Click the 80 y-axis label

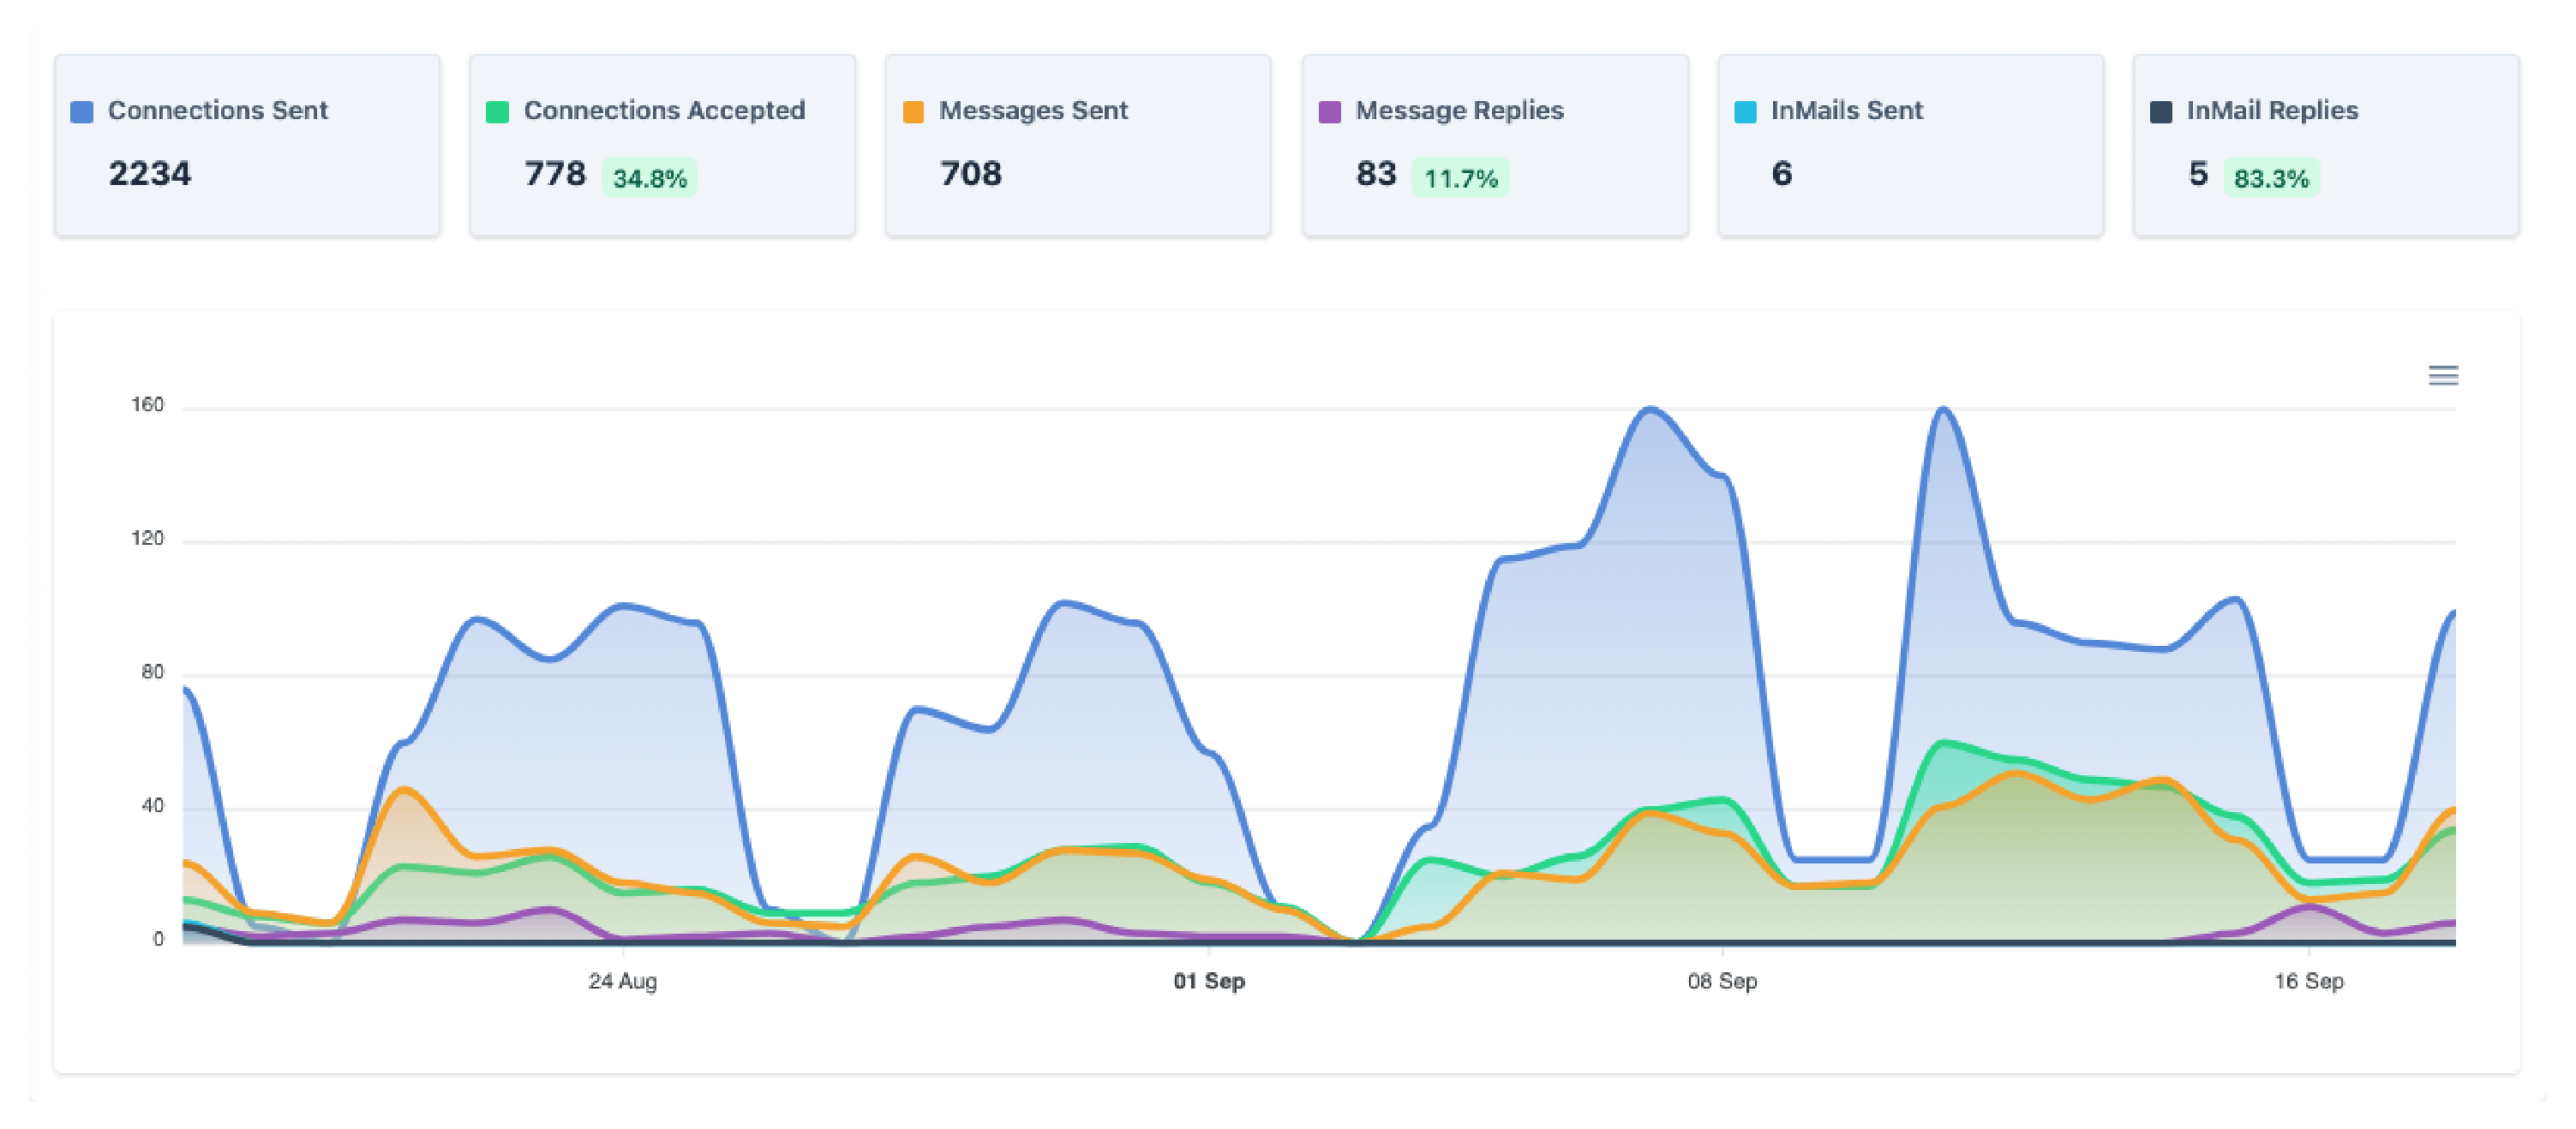[x=152, y=672]
